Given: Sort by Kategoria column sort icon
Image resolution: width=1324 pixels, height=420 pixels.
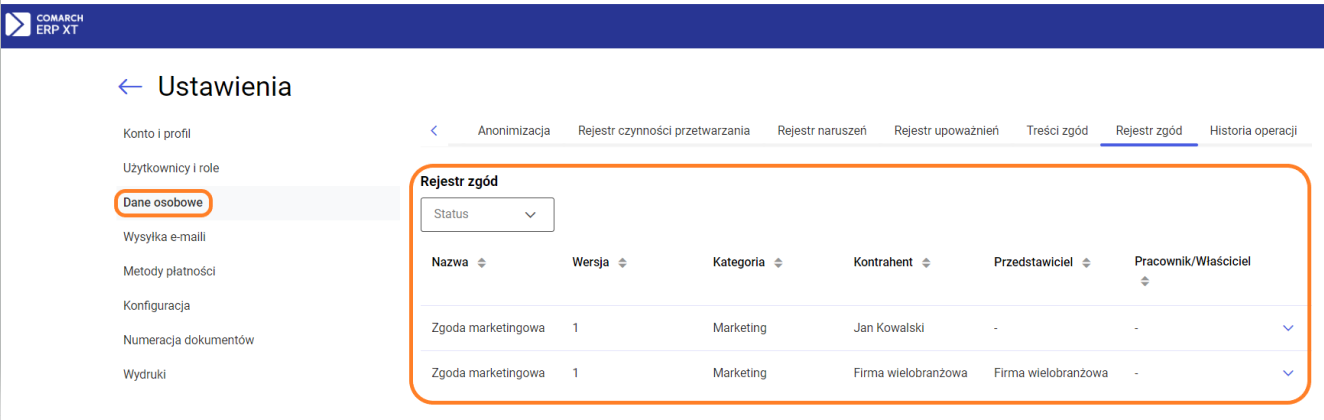Looking at the screenshot, I should pyautogui.click(x=778, y=263).
